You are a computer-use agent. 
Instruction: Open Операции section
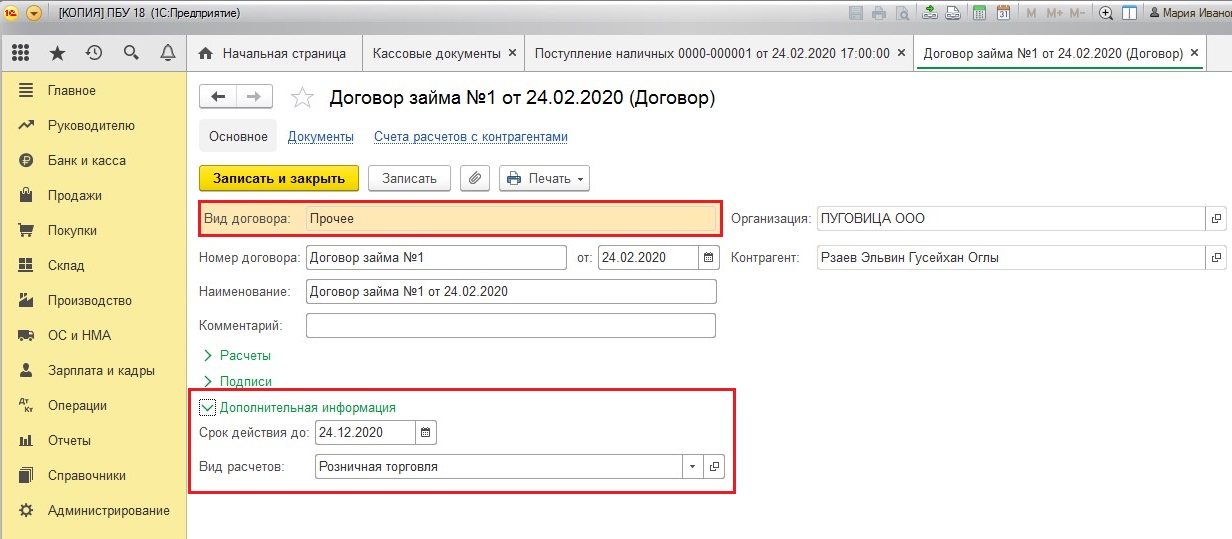[x=93, y=405]
